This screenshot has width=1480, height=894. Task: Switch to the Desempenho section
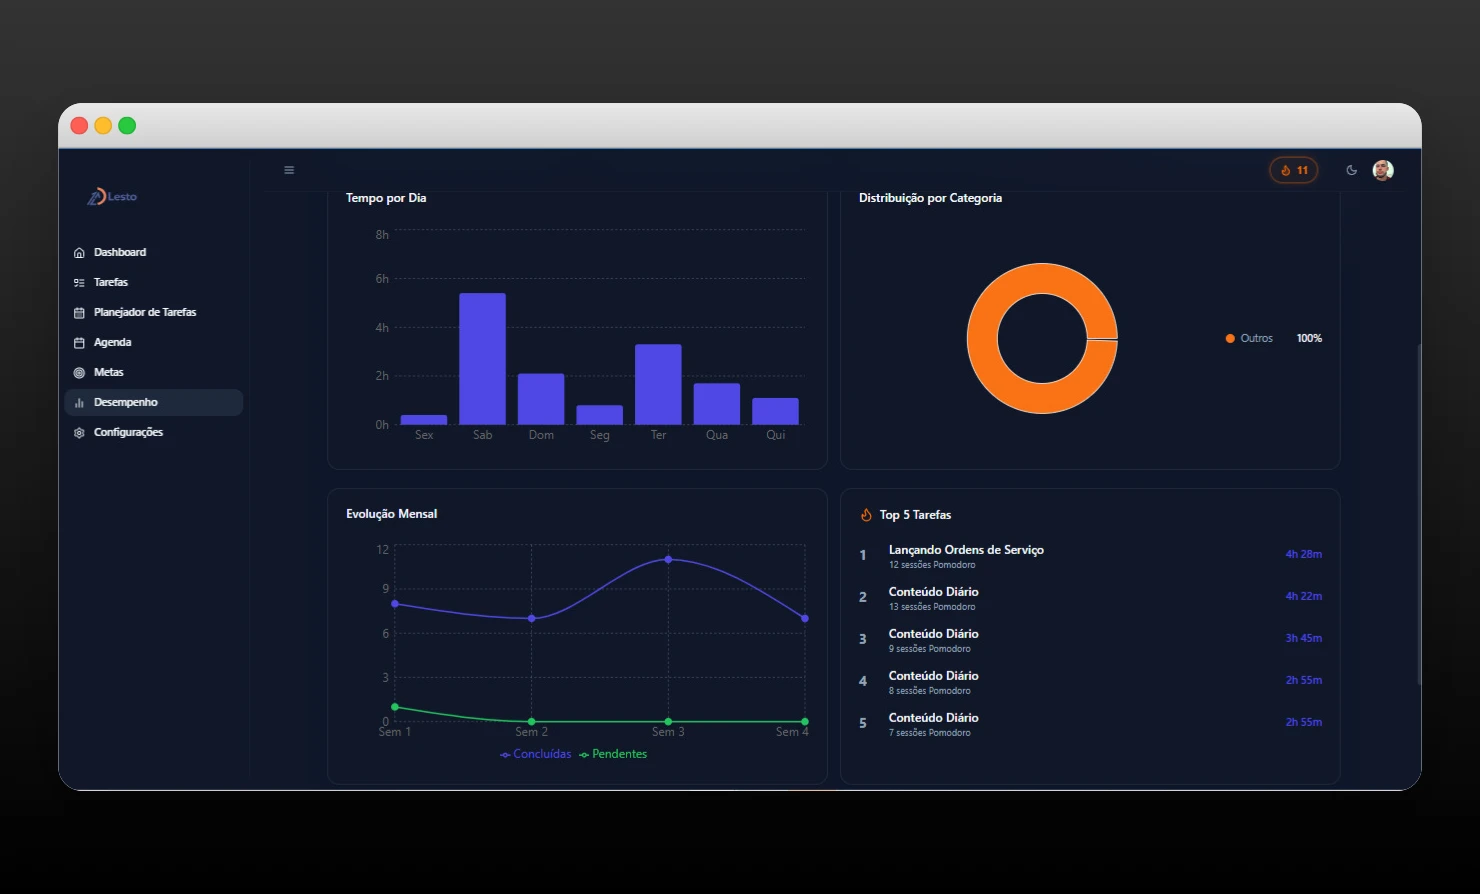(125, 402)
